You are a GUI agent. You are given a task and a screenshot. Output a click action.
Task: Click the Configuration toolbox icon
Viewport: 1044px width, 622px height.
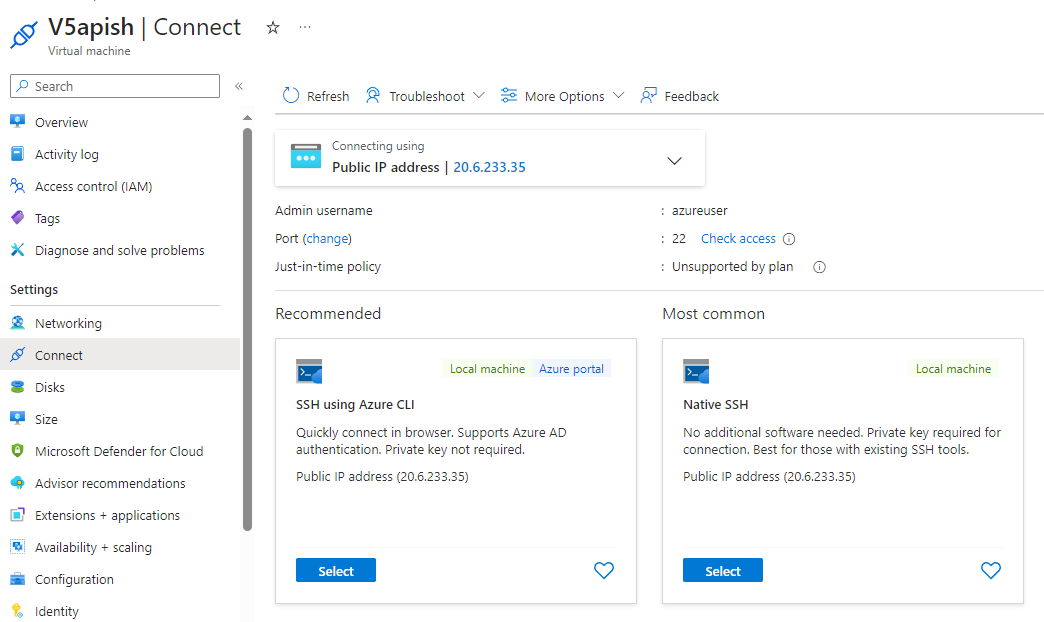click(17, 579)
